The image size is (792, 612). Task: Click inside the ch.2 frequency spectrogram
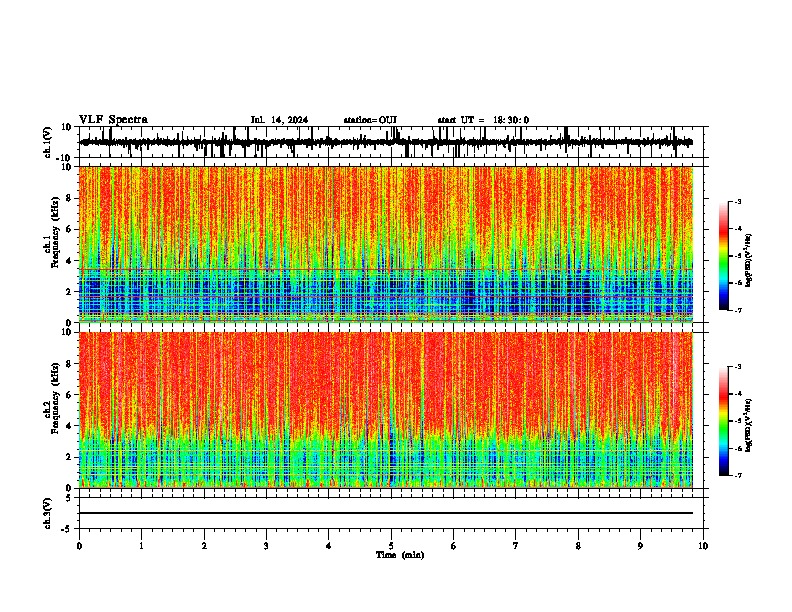point(386,410)
